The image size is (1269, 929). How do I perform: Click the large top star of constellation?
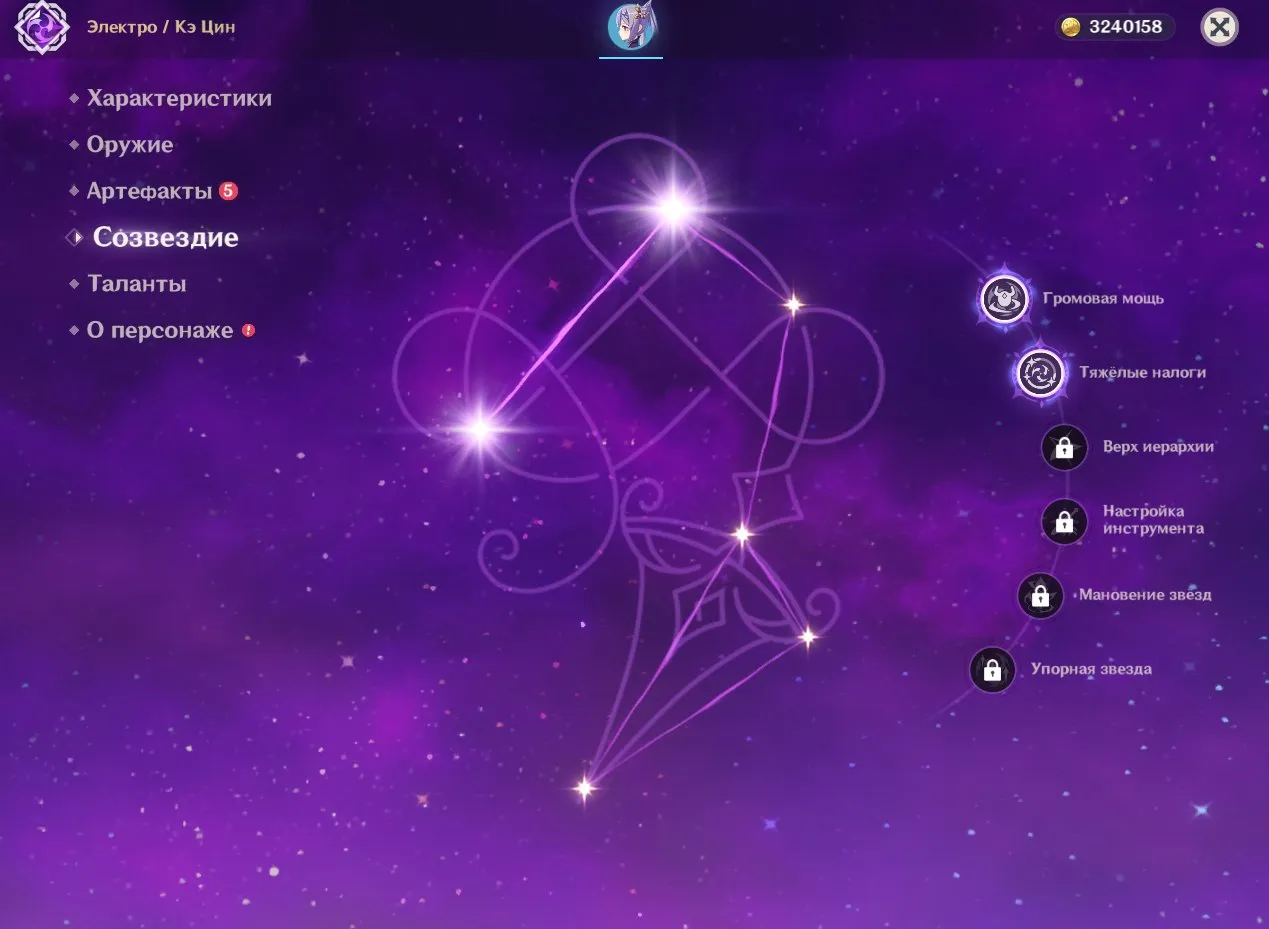point(673,208)
